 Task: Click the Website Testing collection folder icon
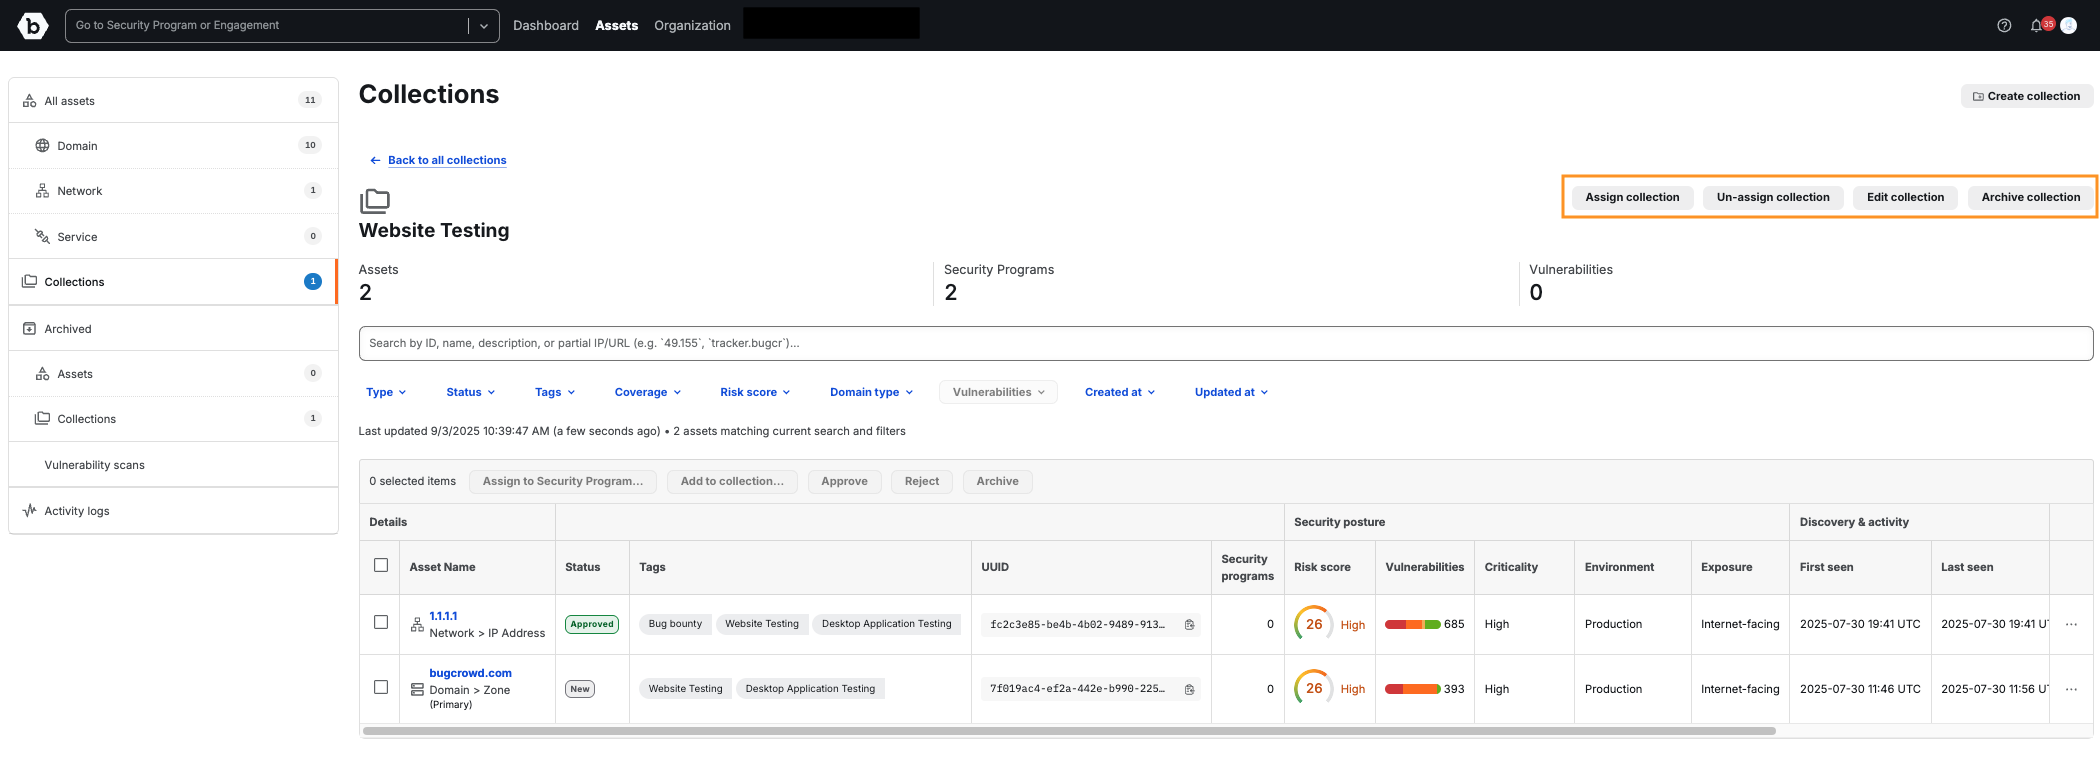click(375, 201)
